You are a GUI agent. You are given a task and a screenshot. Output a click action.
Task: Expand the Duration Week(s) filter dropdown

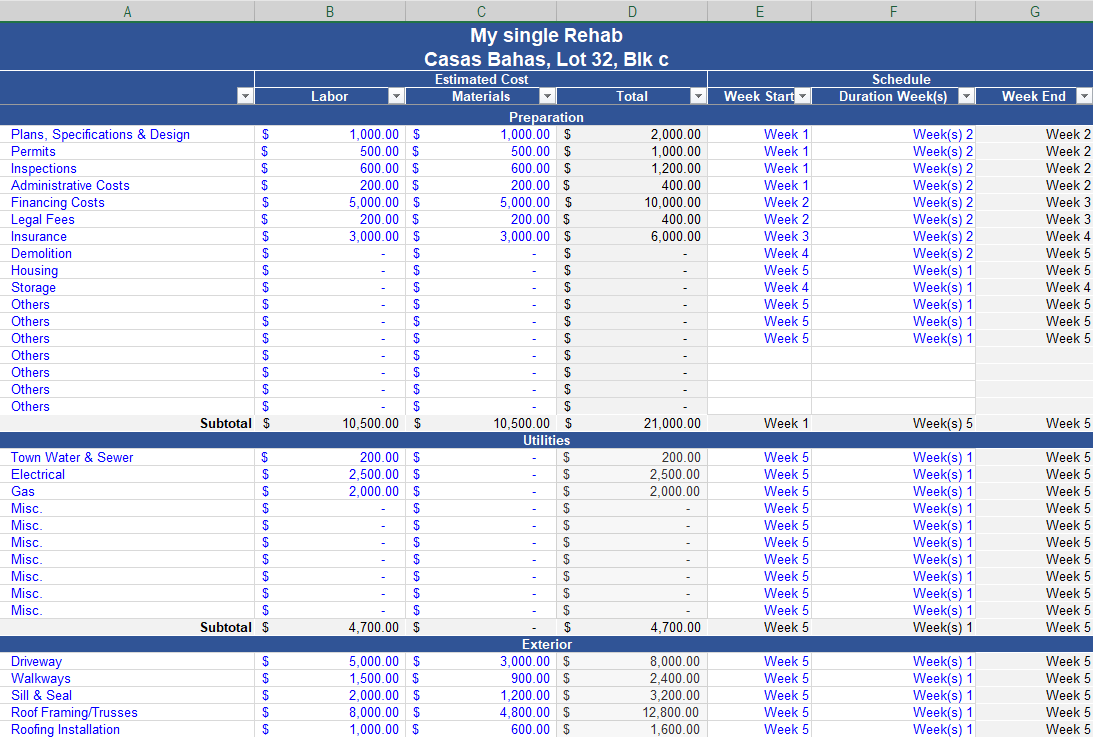tap(966, 96)
